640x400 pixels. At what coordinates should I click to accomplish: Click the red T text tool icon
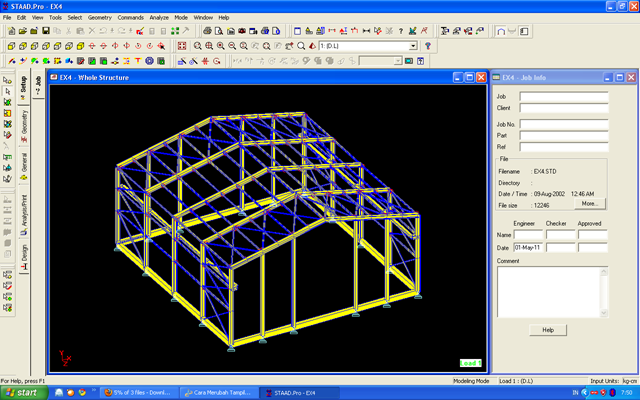[138, 61]
